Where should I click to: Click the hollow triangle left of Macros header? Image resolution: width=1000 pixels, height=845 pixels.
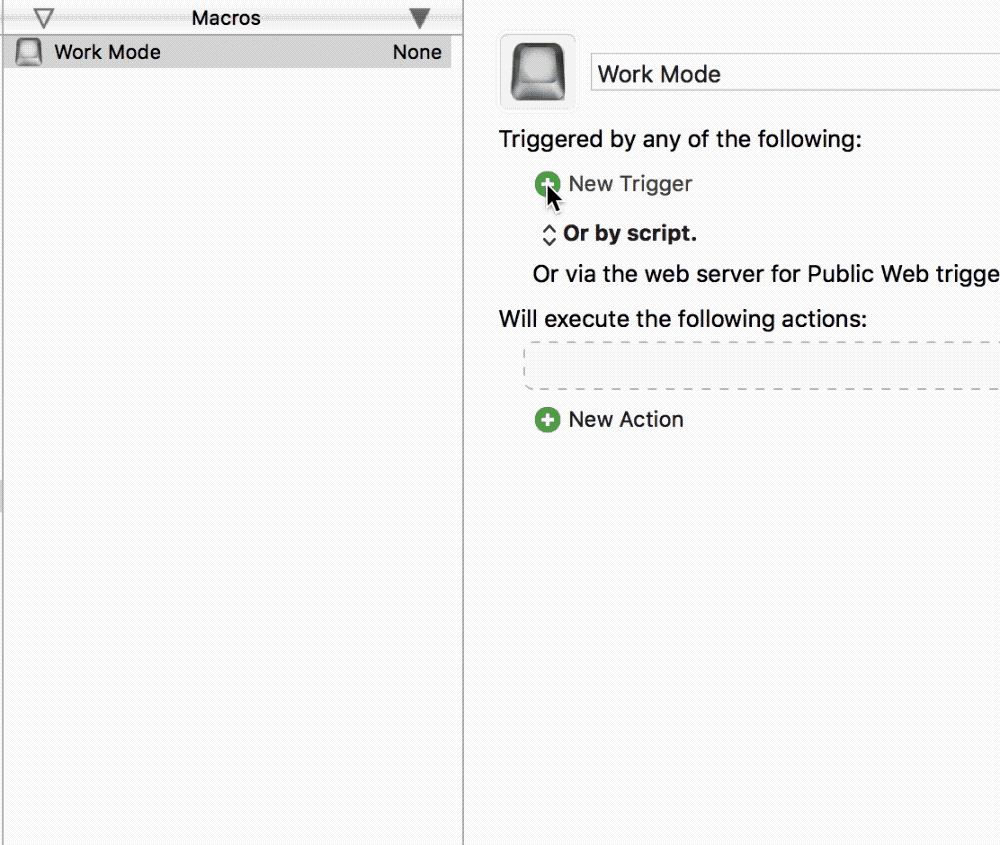coord(44,18)
